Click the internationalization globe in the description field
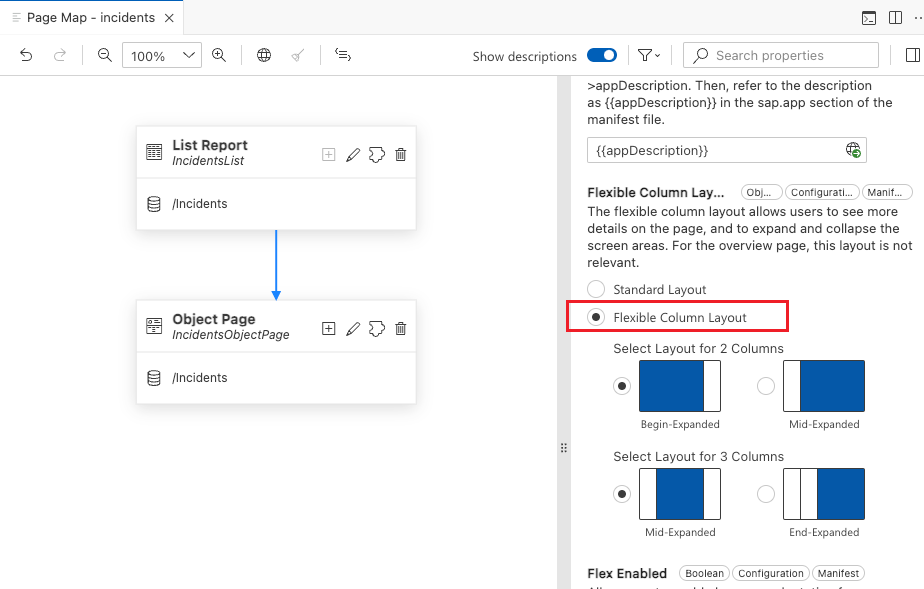The width and height of the screenshot is (924, 589). [853, 150]
